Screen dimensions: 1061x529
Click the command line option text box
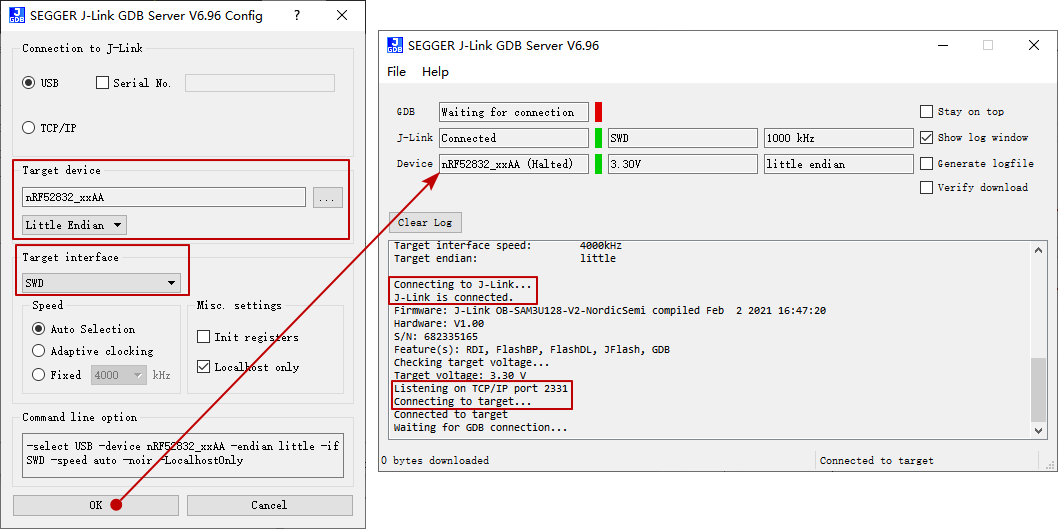click(183, 455)
